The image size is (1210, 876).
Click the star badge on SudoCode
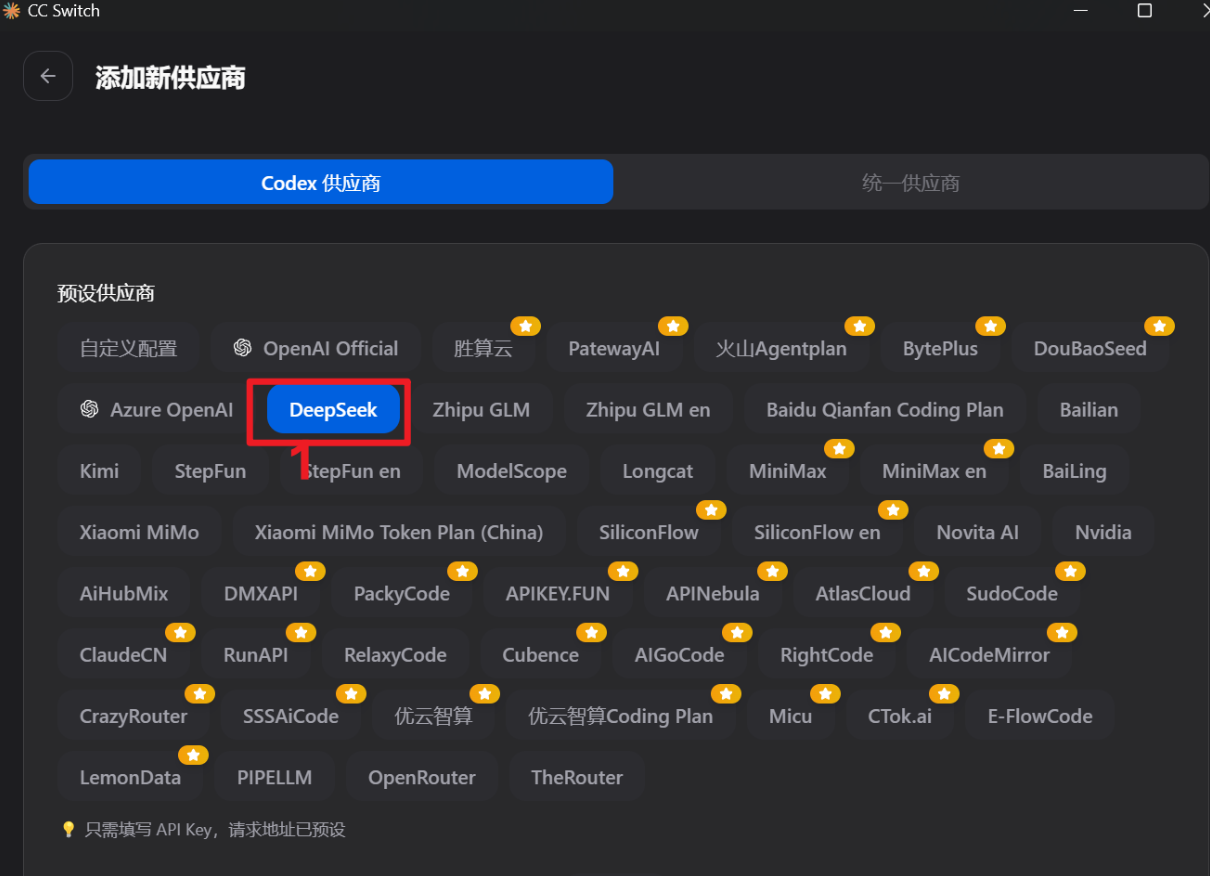pos(1070,571)
